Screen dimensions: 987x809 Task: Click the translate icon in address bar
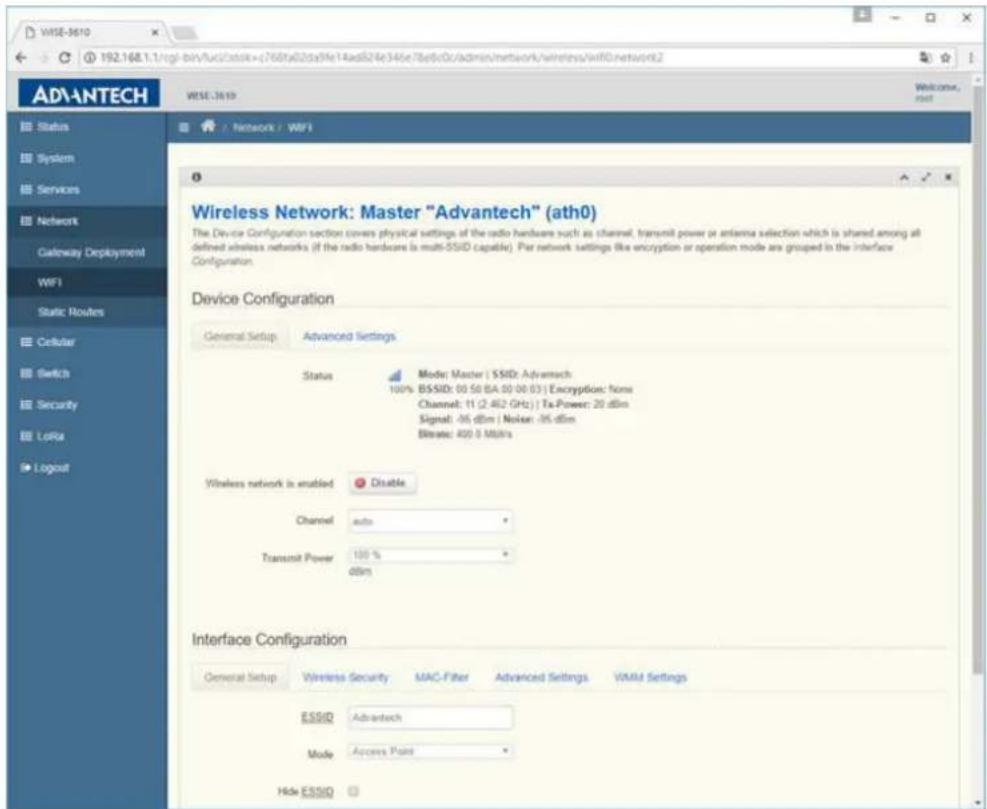pos(926,59)
